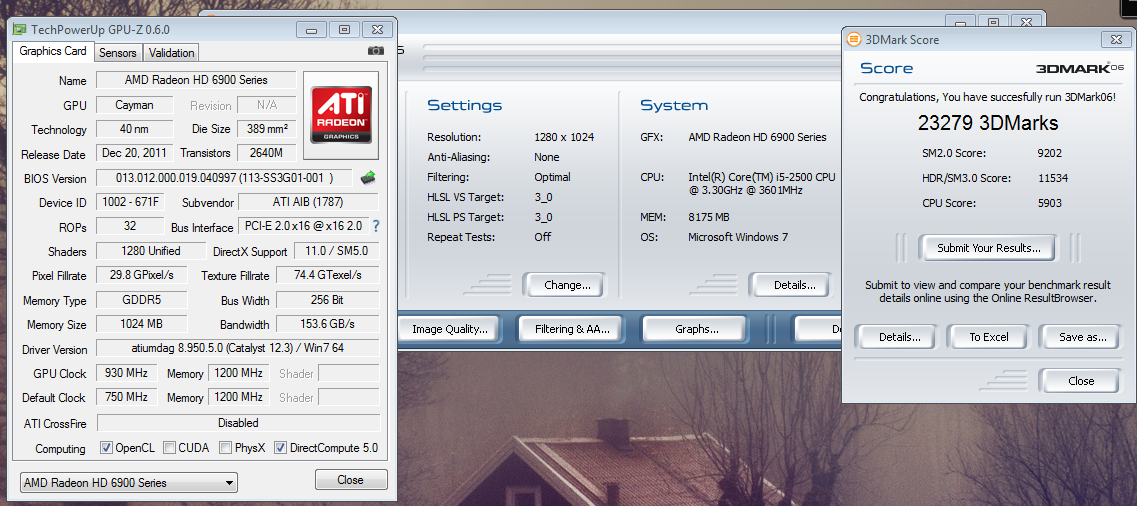Click the ATI CrossFire Disabled field
The height and width of the screenshot is (506, 1137).
click(x=238, y=423)
